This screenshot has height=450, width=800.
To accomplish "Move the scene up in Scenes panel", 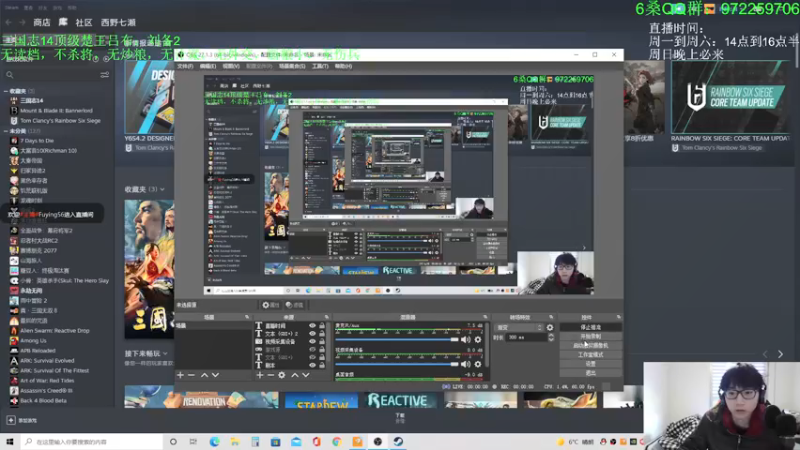I will click(x=204, y=375).
